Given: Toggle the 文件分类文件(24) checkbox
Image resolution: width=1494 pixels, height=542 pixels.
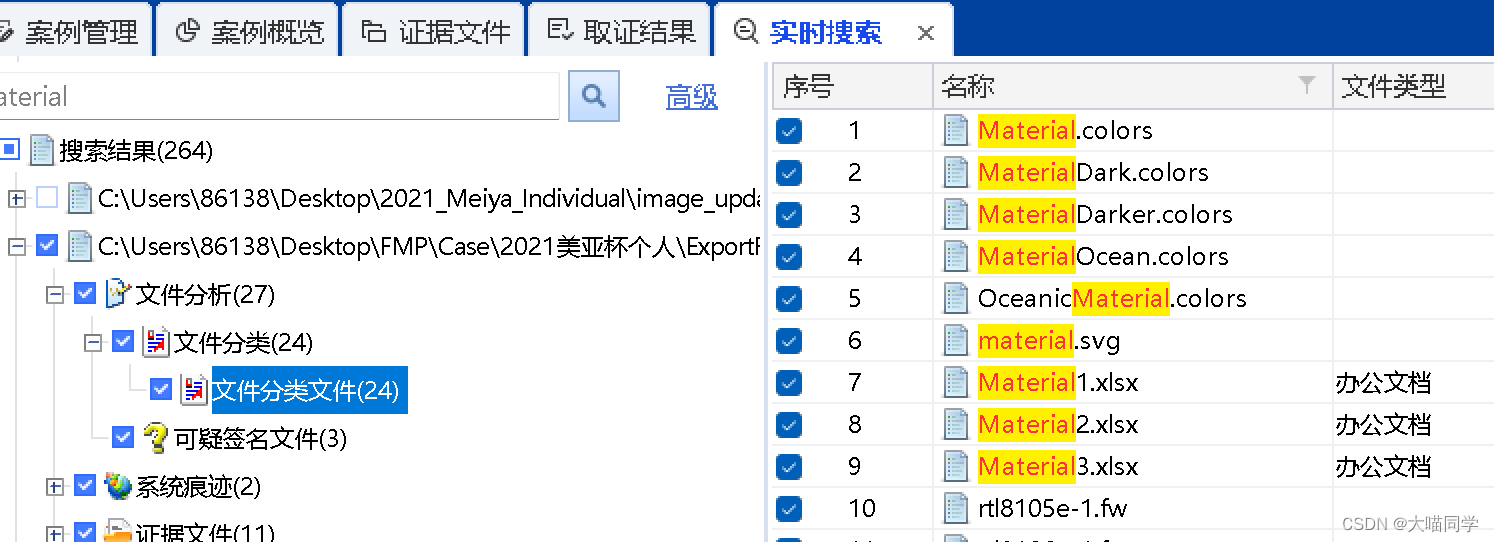Looking at the screenshot, I should [x=160, y=389].
